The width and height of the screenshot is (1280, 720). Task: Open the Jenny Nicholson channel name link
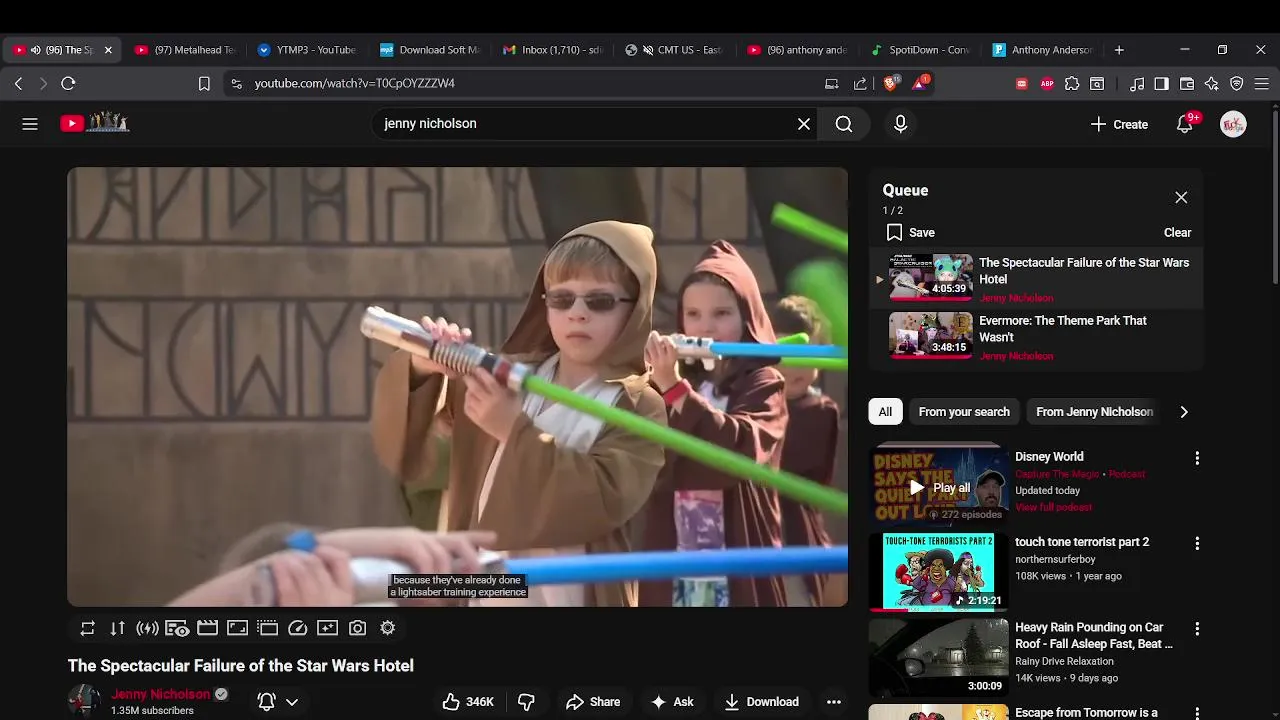(x=161, y=694)
